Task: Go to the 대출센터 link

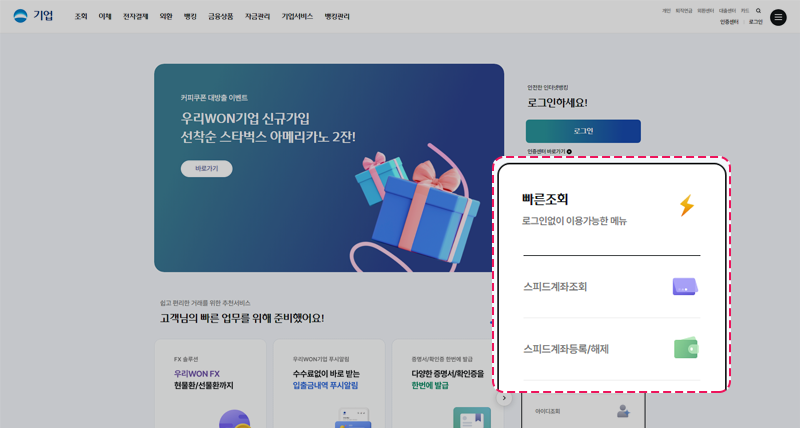Action: pos(728,11)
